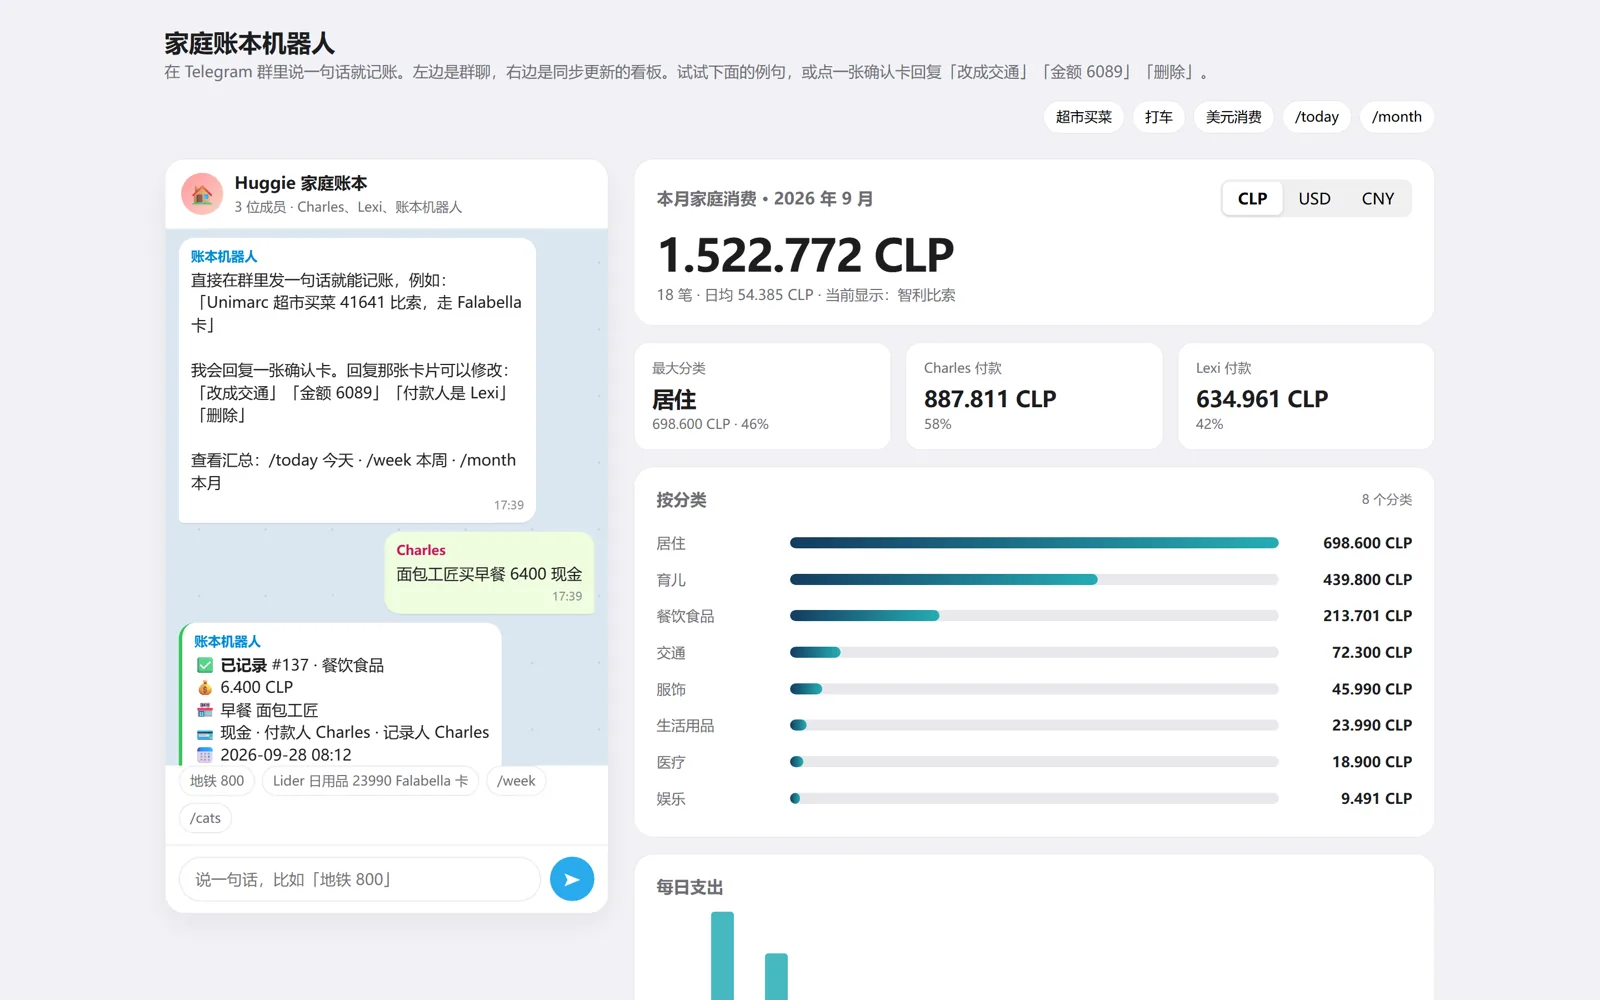The width and height of the screenshot is (1600, 1000).
Task: Click the 9.491 CLP amount for 娱乐
Action: pyautogui.click(x=1376, y=798)
